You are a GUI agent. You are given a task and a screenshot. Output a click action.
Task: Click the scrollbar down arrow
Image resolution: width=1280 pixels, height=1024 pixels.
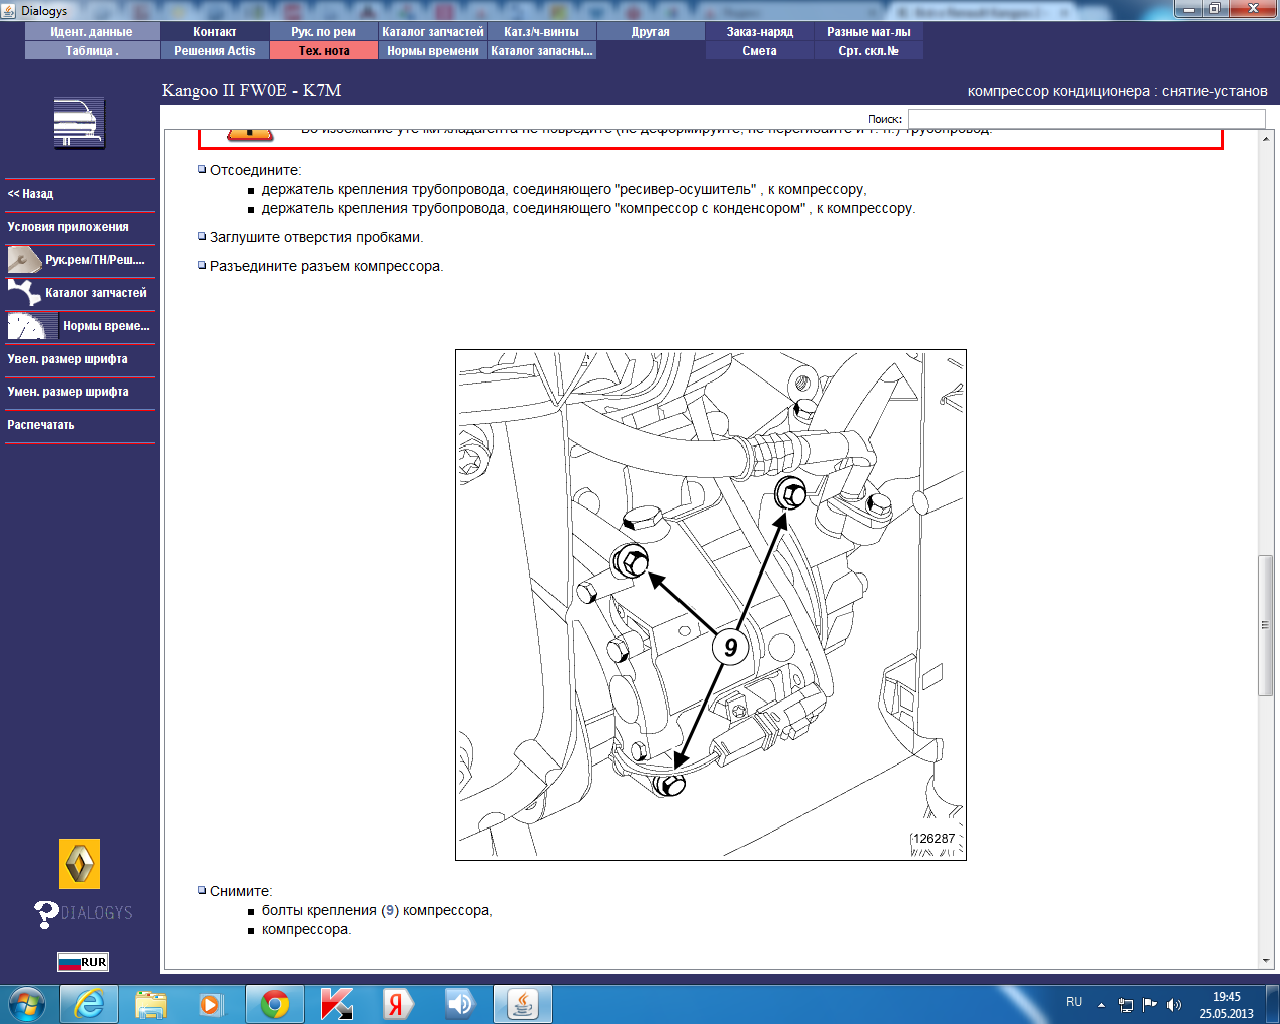pos(1266,961)
